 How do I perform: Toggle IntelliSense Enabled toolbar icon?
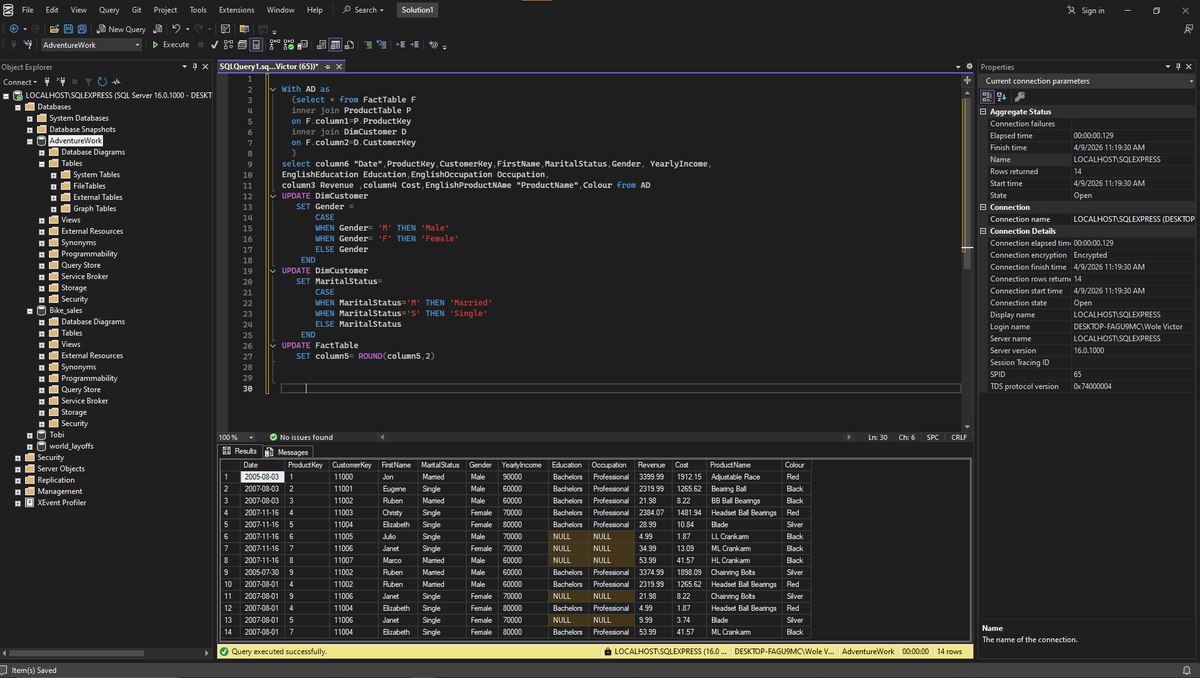[255, 45]
